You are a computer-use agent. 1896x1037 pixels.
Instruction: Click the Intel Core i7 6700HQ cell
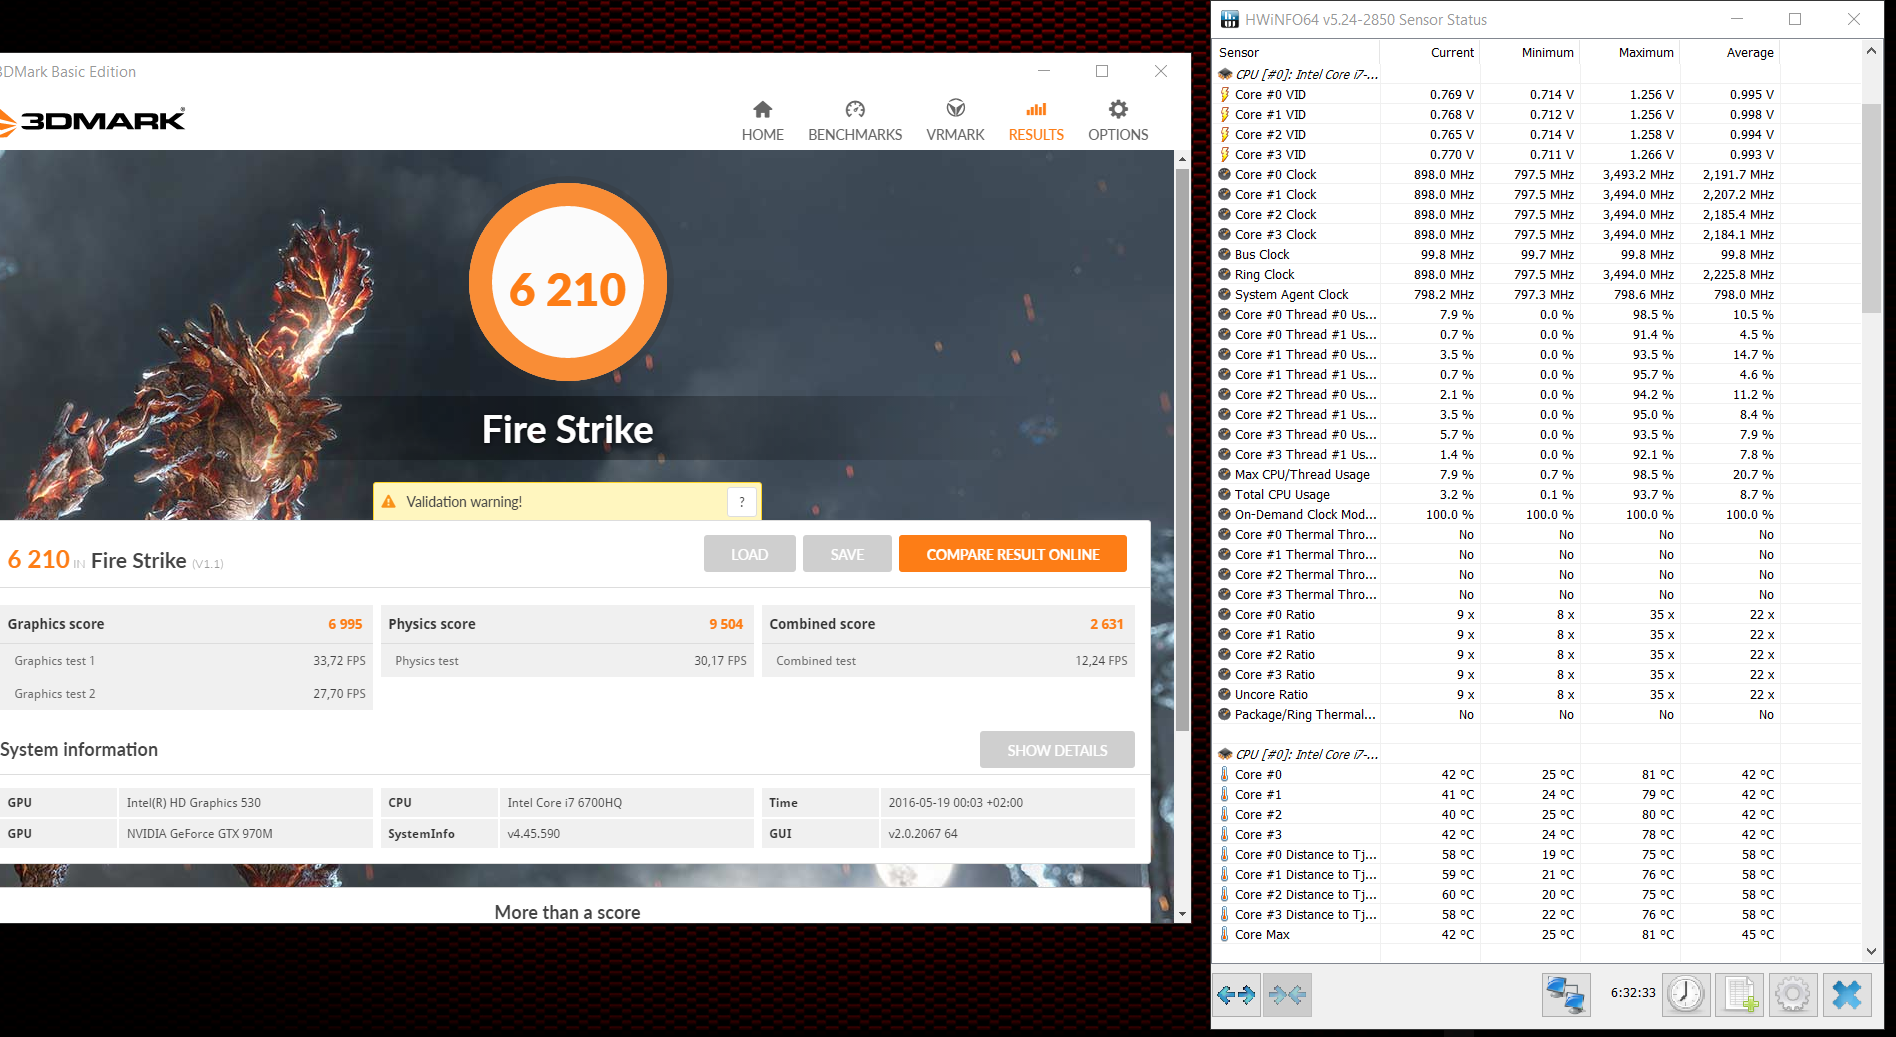[626, 803]
